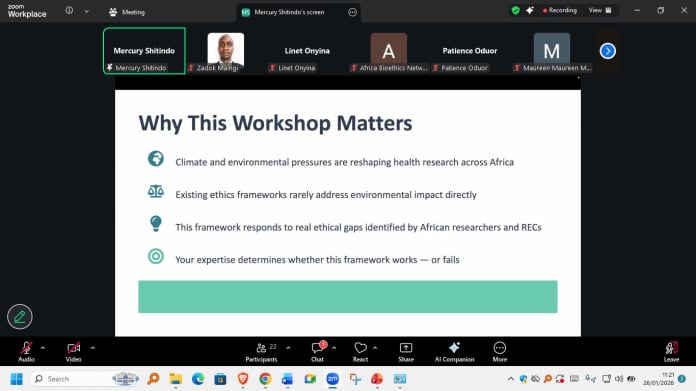Click the lightbulb icon on the slide
696x391 pixels.
[156, 224]
